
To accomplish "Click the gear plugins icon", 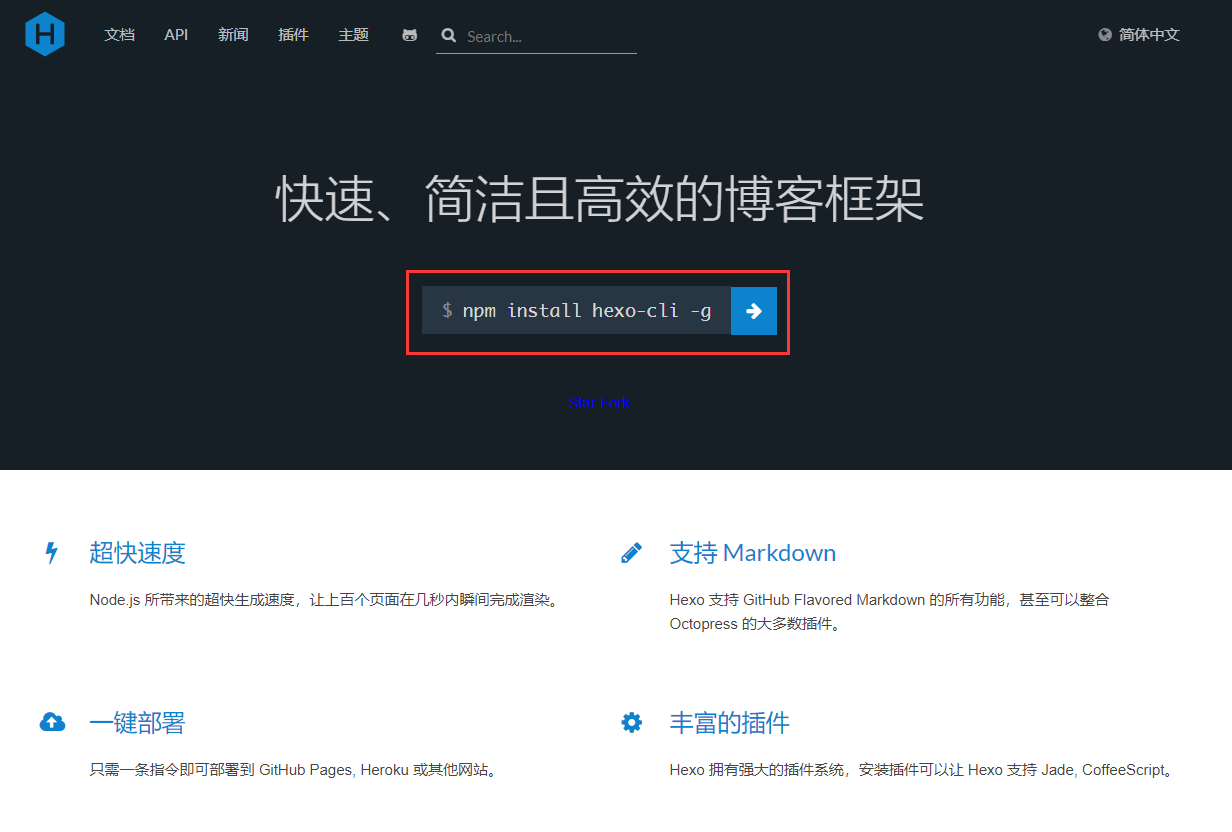I will pyautogui.click(x=631, y=722).
